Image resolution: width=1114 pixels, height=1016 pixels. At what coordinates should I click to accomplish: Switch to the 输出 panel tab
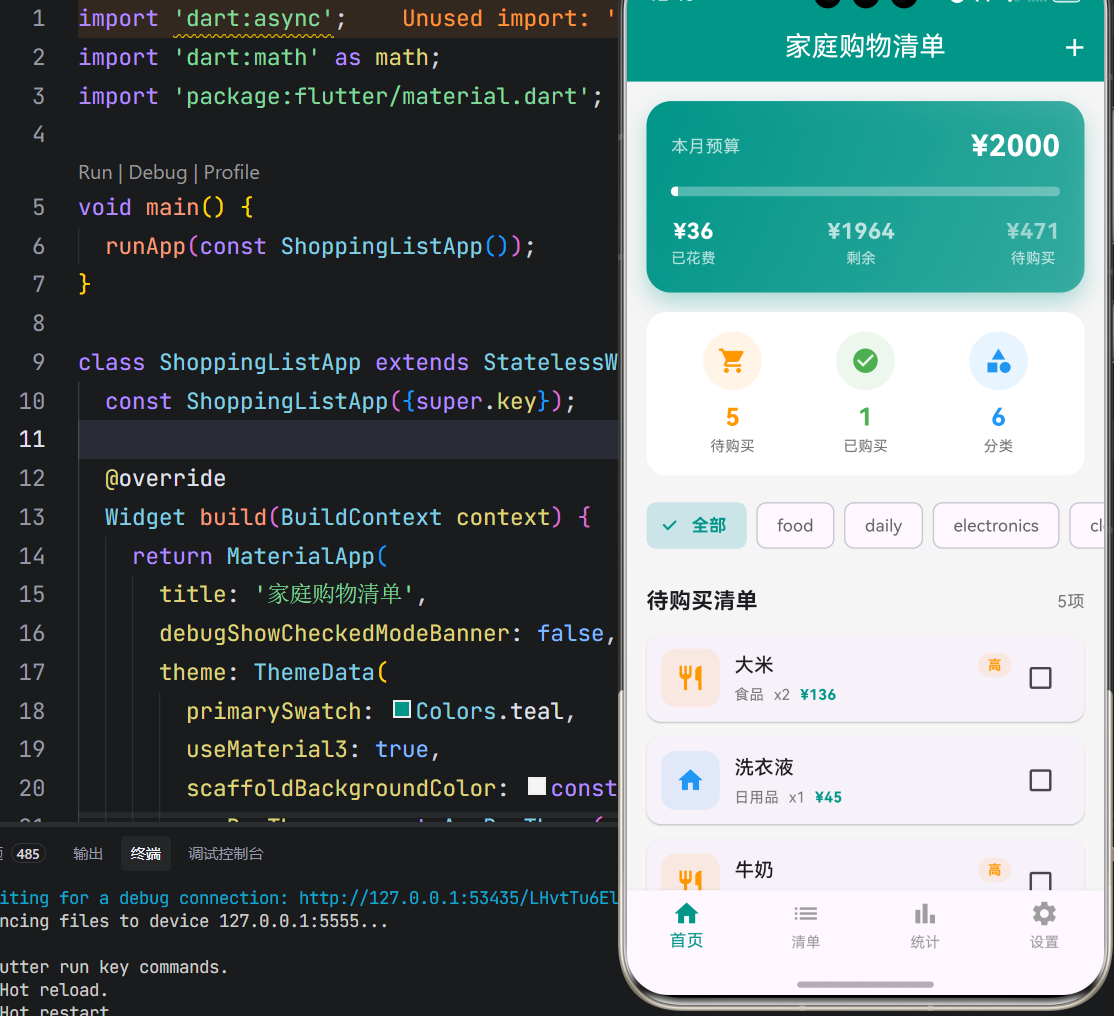click(88, 853)
